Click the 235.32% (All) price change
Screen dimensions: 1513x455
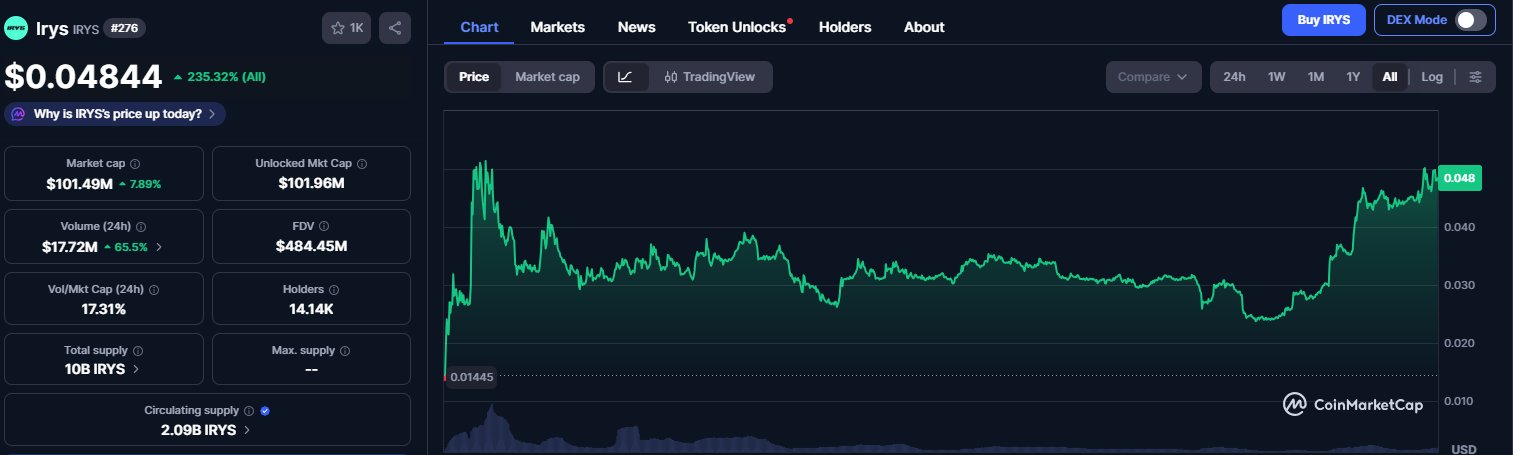tap(220, 76)
